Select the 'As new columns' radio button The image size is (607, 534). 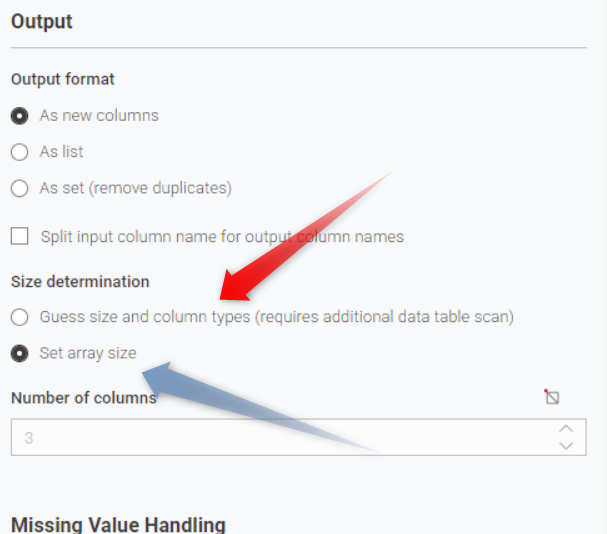pos(19,116)
